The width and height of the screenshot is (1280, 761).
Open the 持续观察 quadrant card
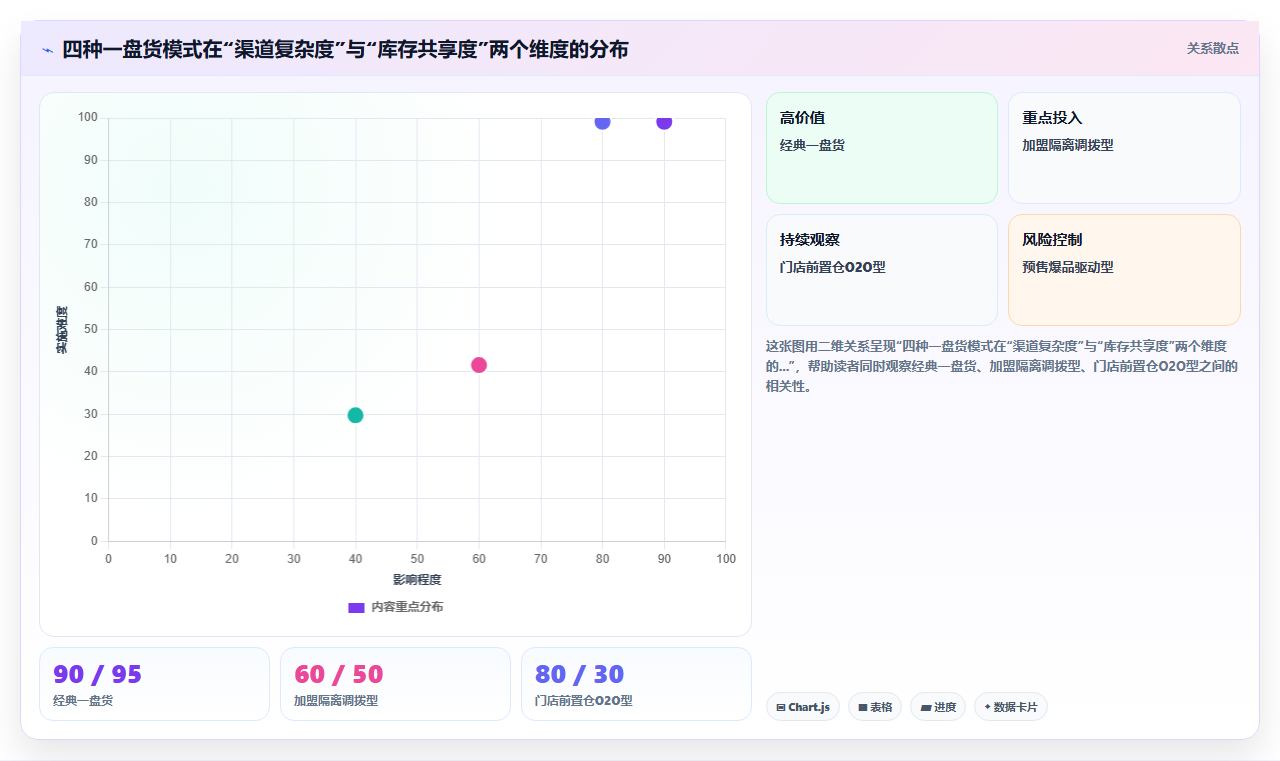tap(882, 270)
